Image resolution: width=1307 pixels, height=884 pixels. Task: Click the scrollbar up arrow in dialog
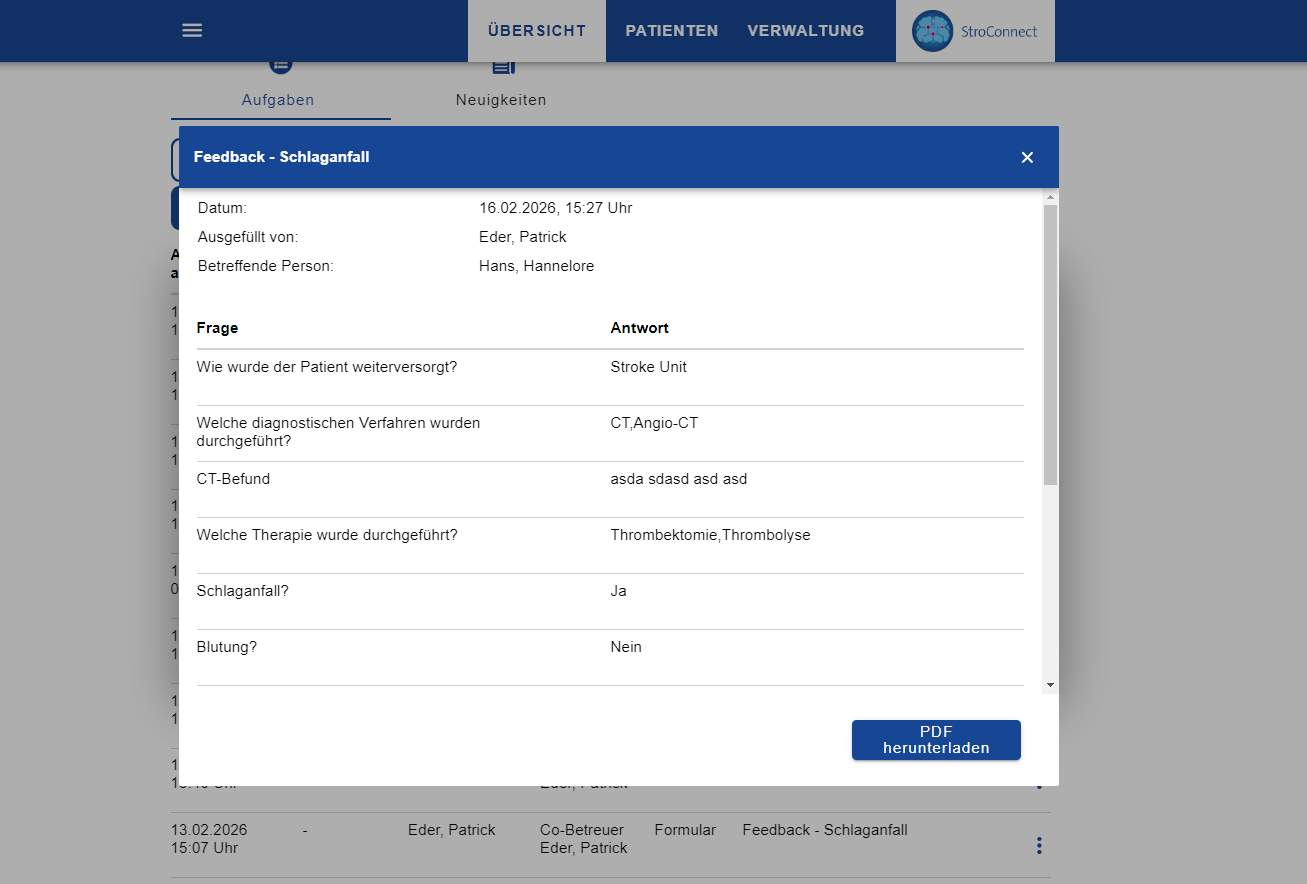coord(1050,196)
